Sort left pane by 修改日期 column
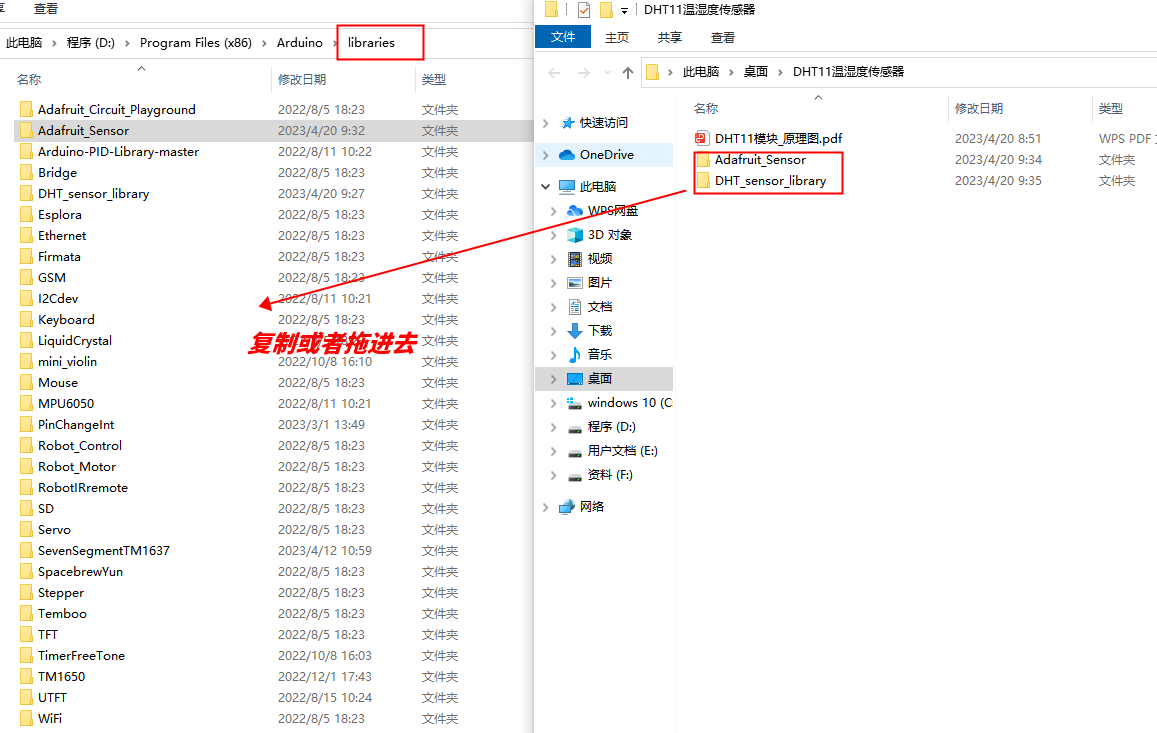 [x=302, y=80]
